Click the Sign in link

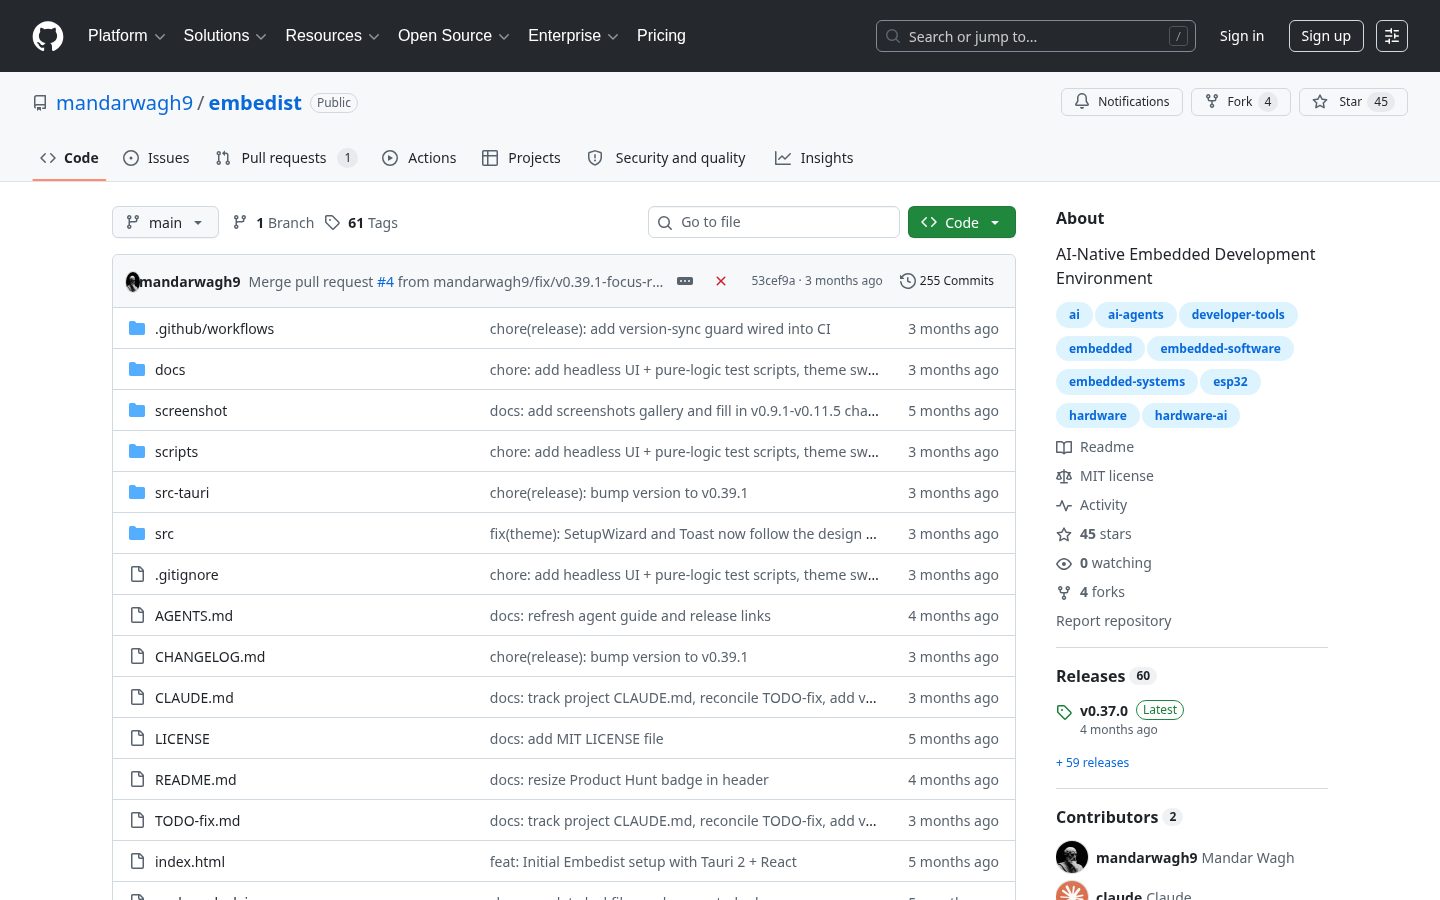point(1241,36)
